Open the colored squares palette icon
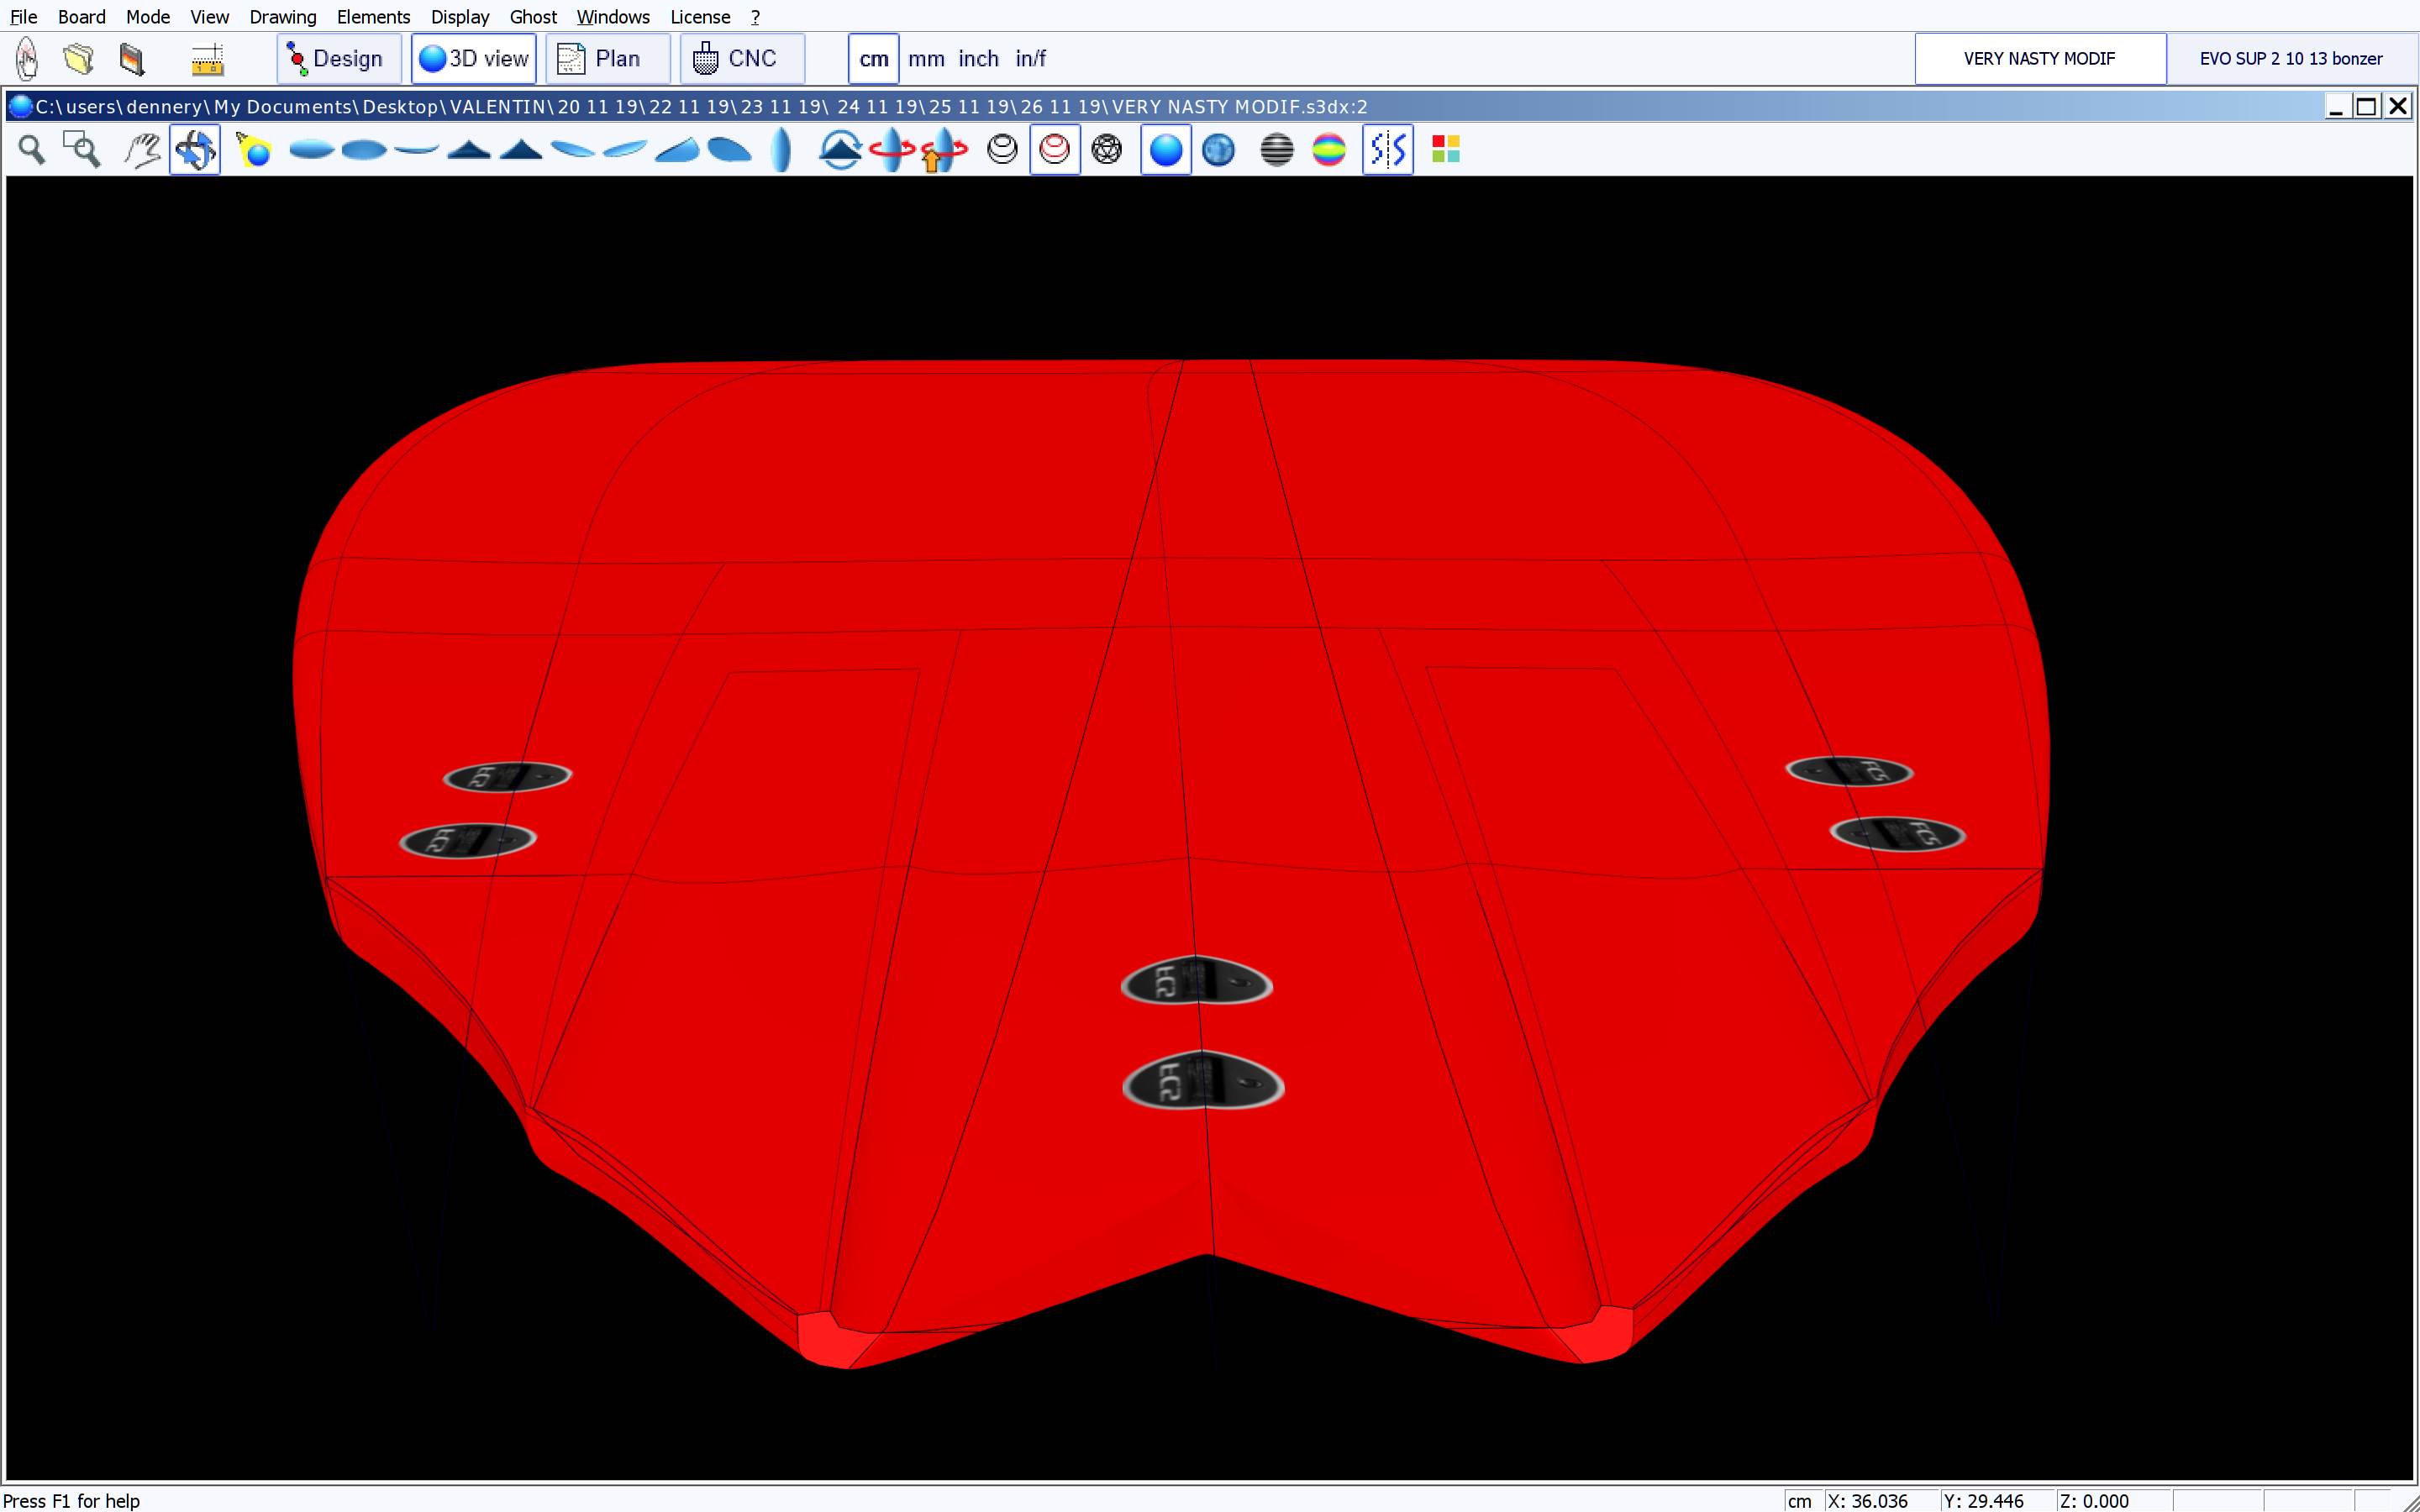Screen dimensions: 2420x1512 pyautogui.click(x=1445, y=150)
